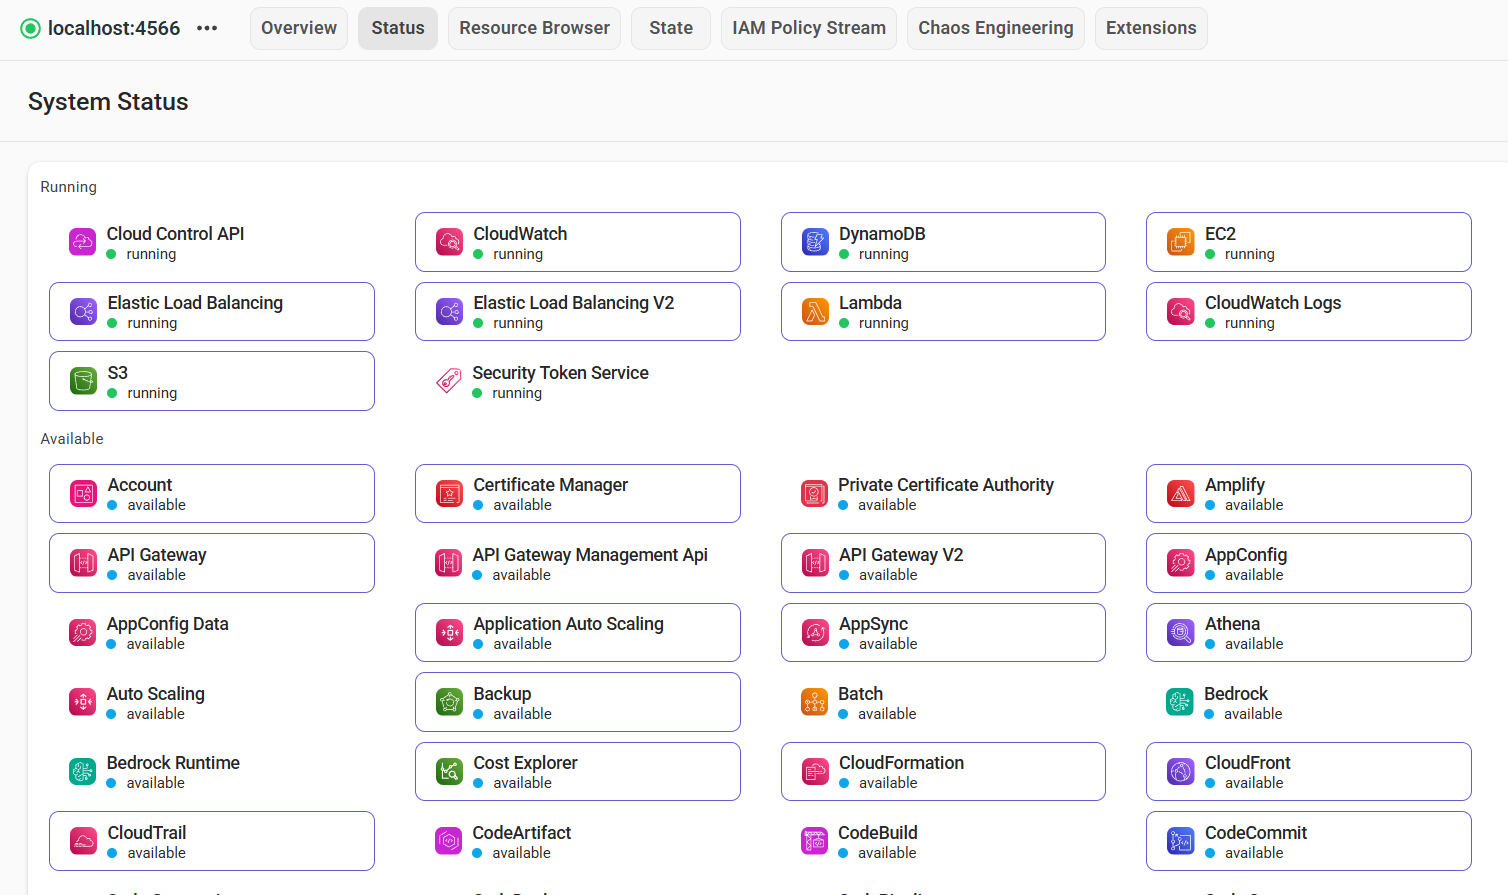Select the API Gateway icon

[82, 562]
